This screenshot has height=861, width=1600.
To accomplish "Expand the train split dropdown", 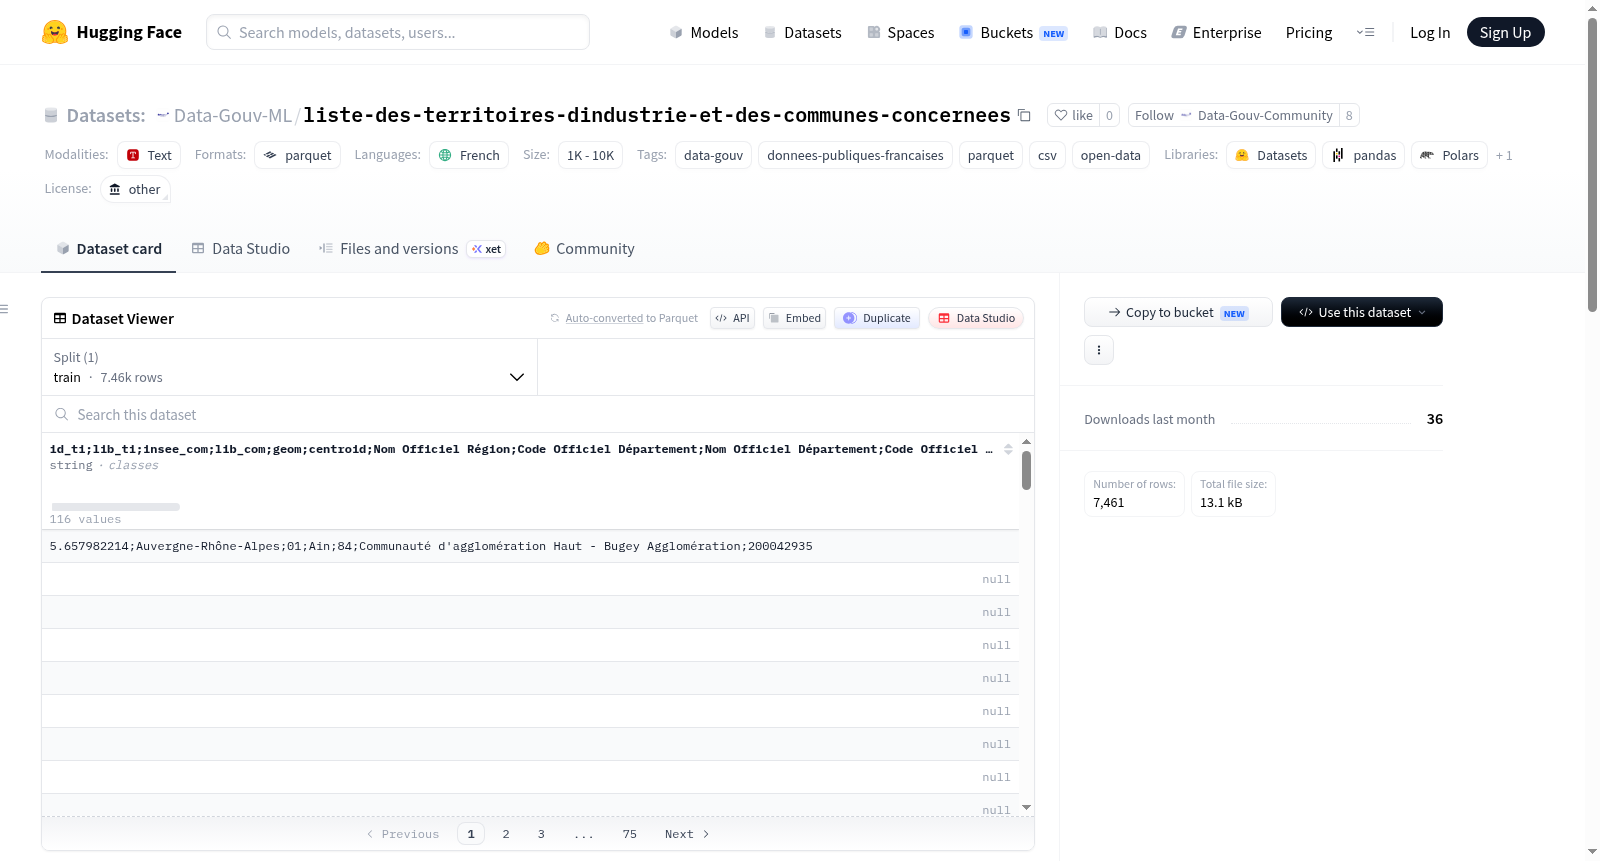I will pos(289,367).
